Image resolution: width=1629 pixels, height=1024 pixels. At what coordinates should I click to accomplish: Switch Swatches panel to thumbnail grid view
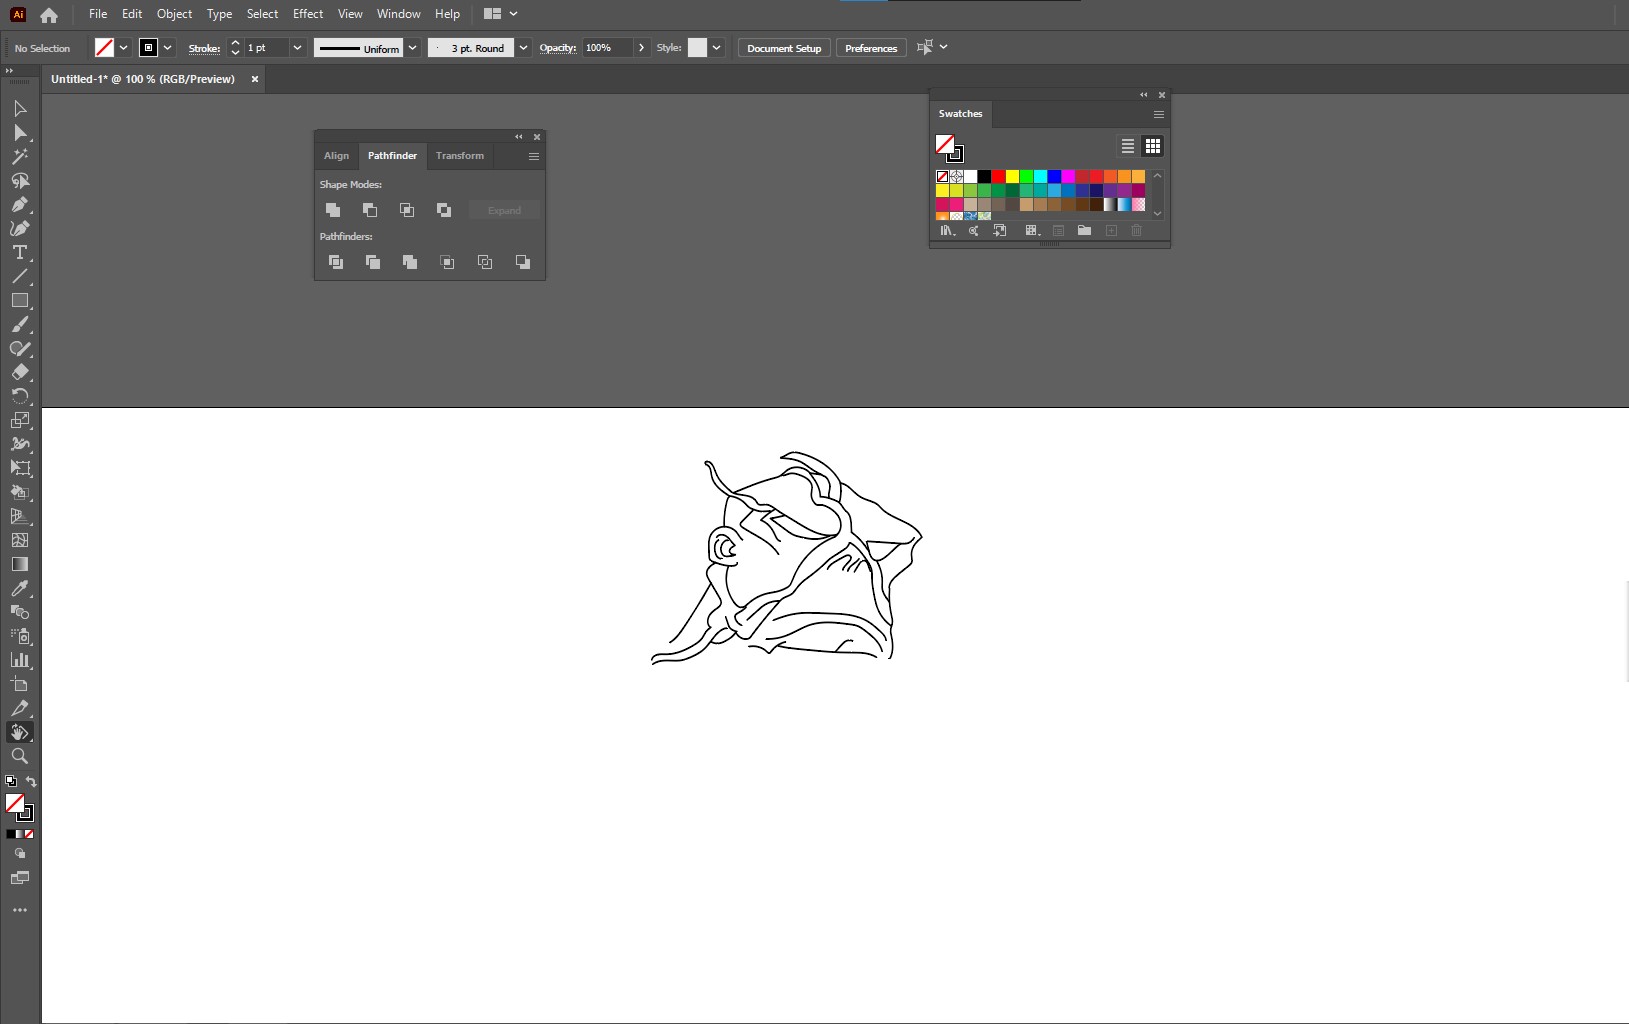pos(1153,146)
